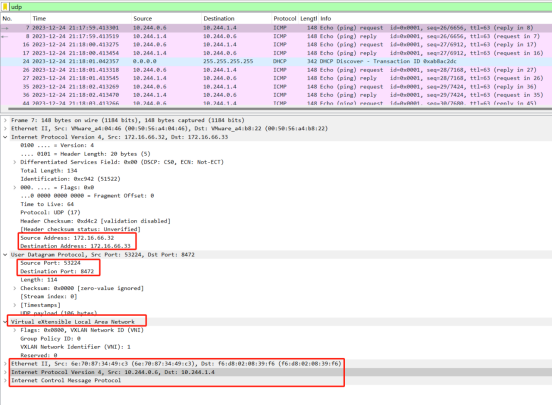Viewport: 552px width, 405px height.
Task: Select Destination Address 172.16.66.33 line
Action: point(75,246)
